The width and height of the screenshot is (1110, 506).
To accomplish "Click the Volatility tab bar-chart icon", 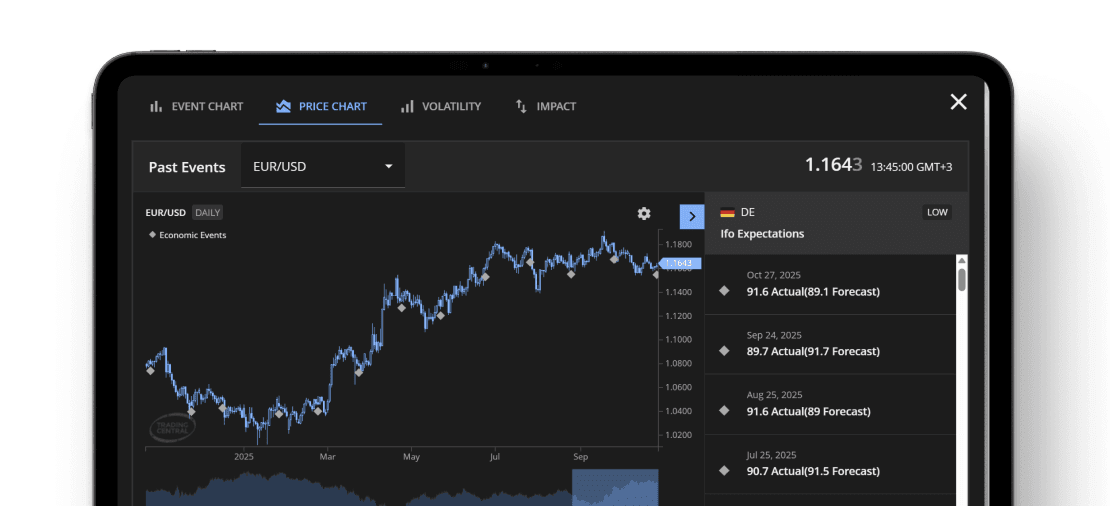I will (x=407, y=106).
